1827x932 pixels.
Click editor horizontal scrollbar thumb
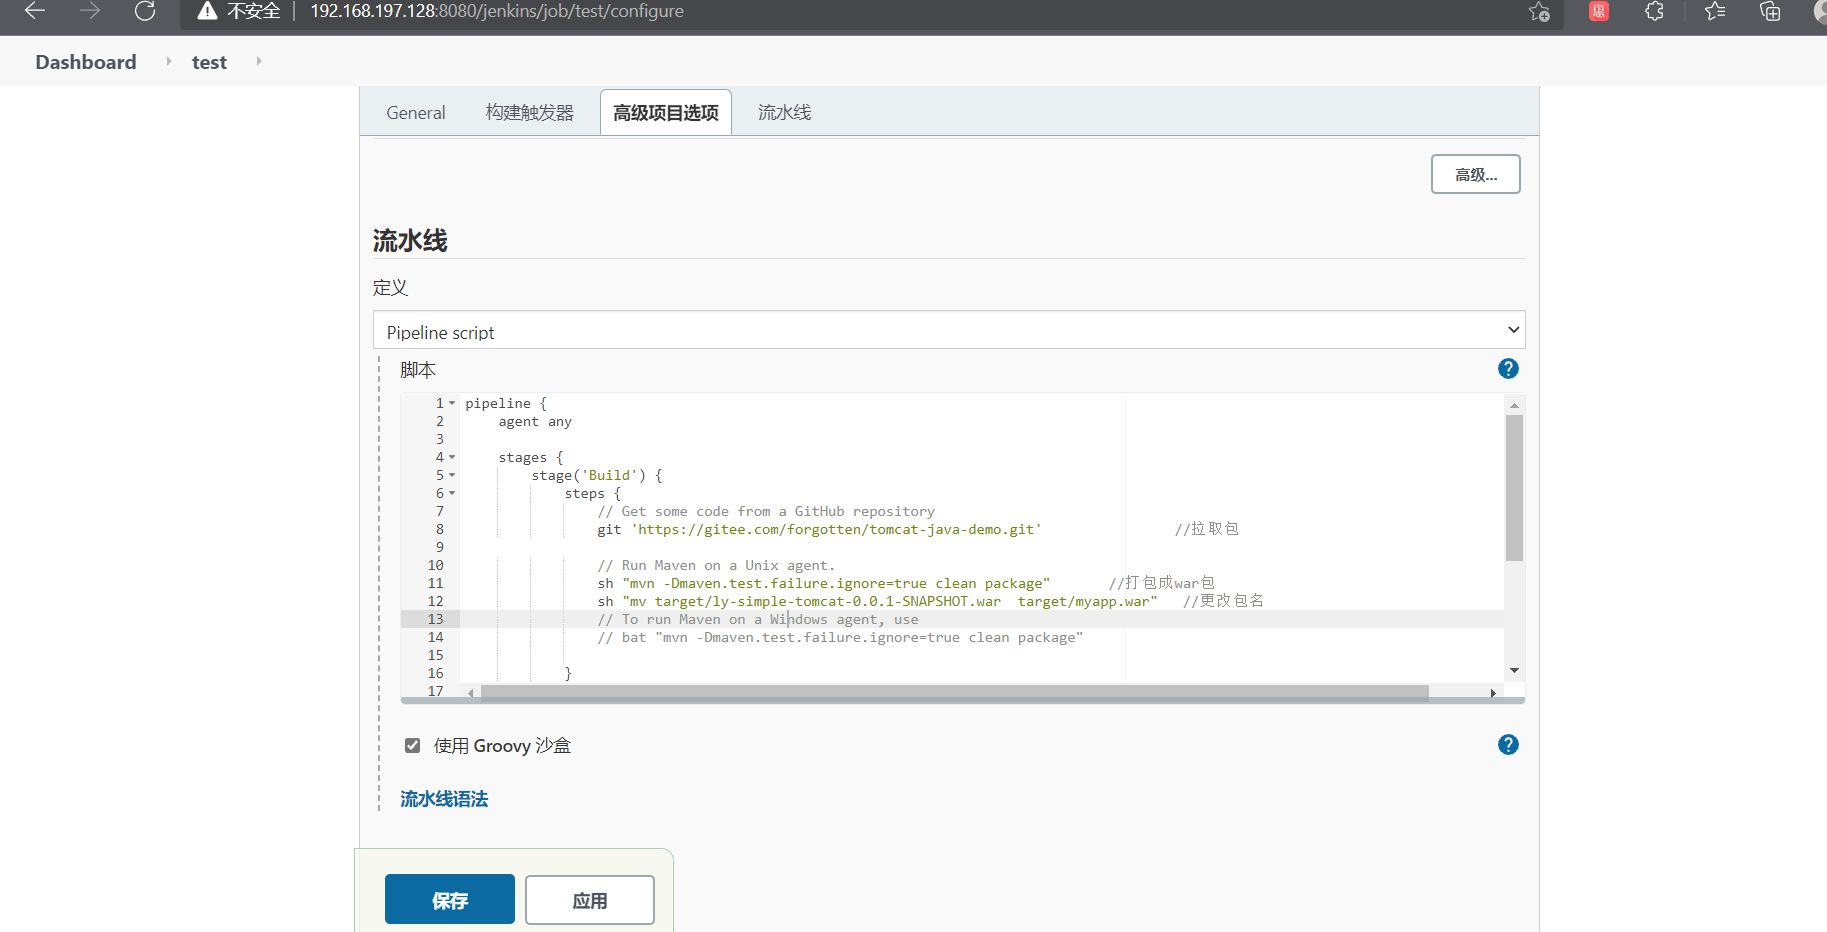coord(954,692)
